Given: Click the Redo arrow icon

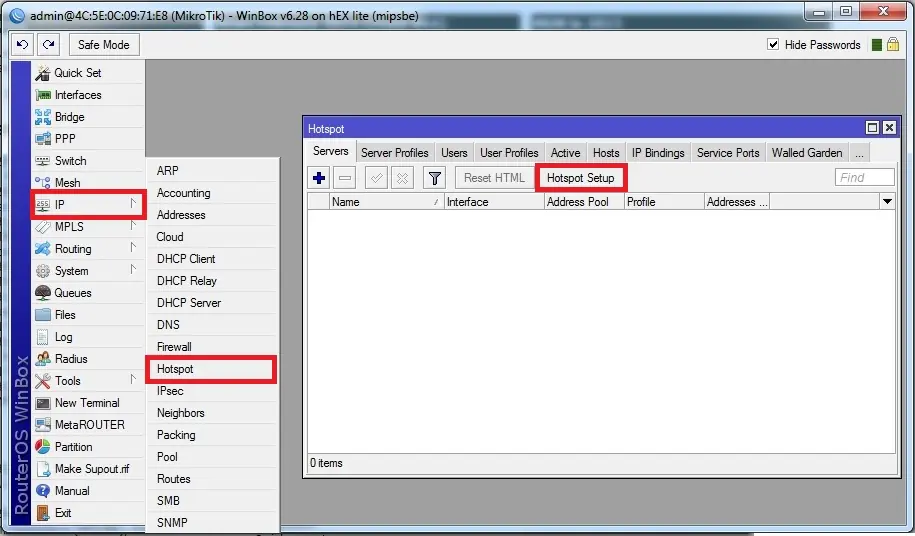Looking at the screenshot, I should 49,45.
